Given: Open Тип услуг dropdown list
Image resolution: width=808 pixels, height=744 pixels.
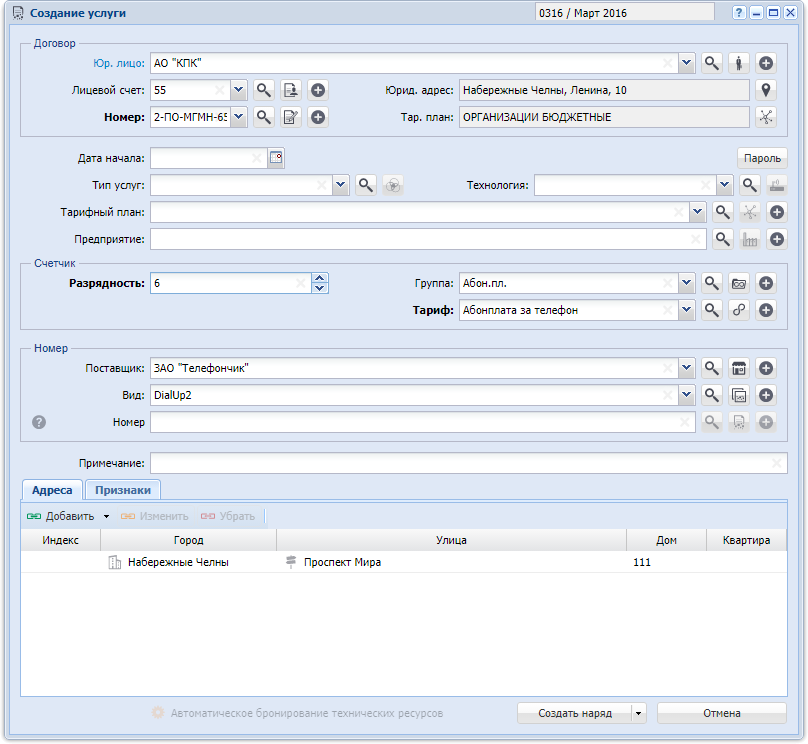Looking at the screenshot, I should pyautogui.click(x=341, y=185).
